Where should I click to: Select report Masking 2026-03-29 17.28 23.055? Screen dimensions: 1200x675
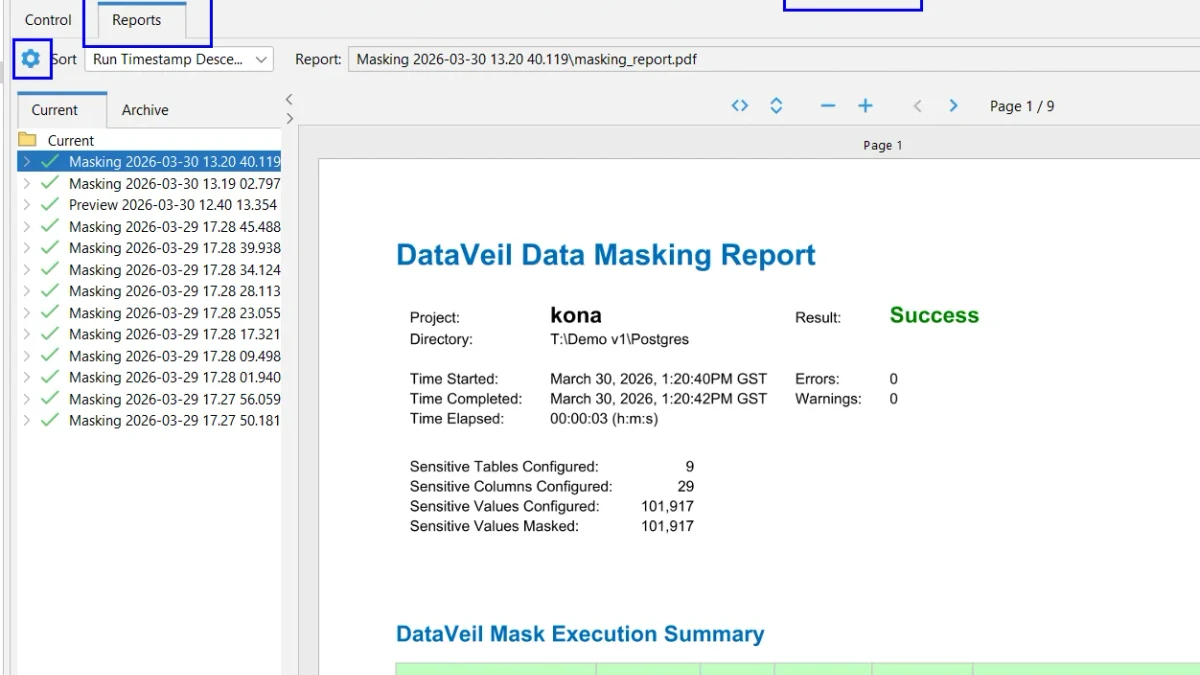point(175,313)
